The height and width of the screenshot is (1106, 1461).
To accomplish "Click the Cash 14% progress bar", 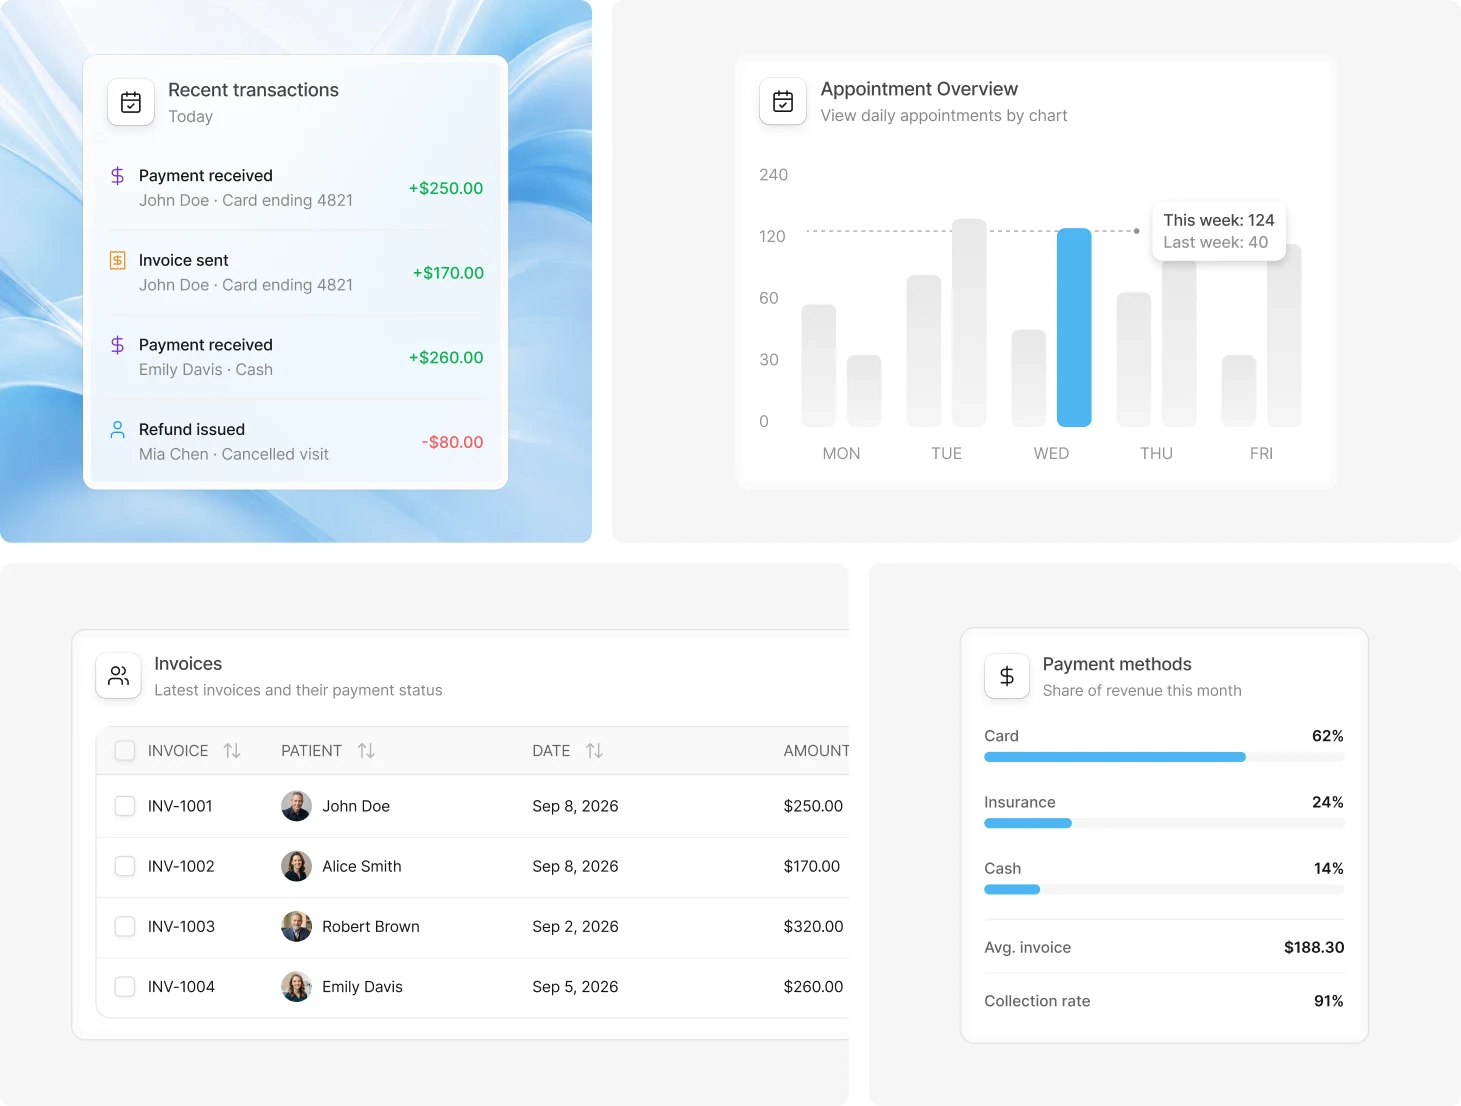I will (1164, 889).
